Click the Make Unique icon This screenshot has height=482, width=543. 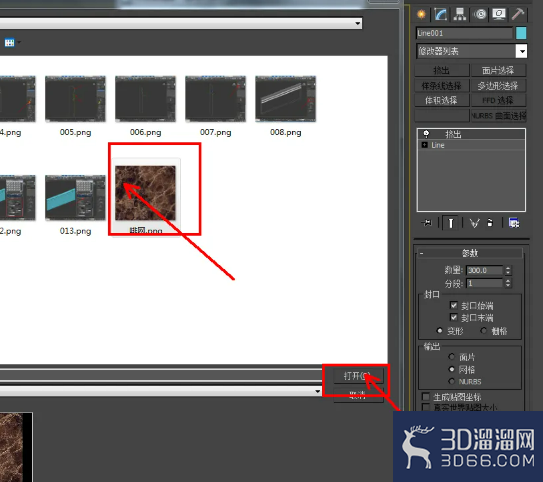(x=474, y=223)
